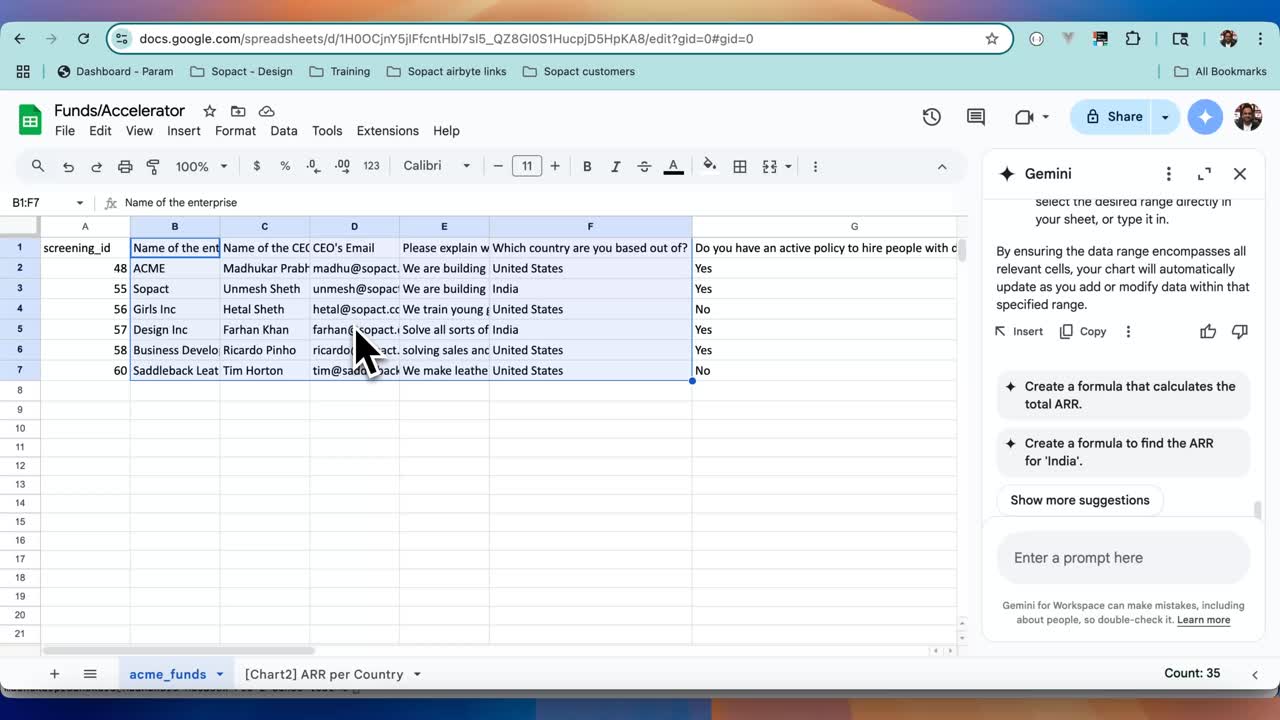
Task: Redo the last action
Action: [96, 166]
